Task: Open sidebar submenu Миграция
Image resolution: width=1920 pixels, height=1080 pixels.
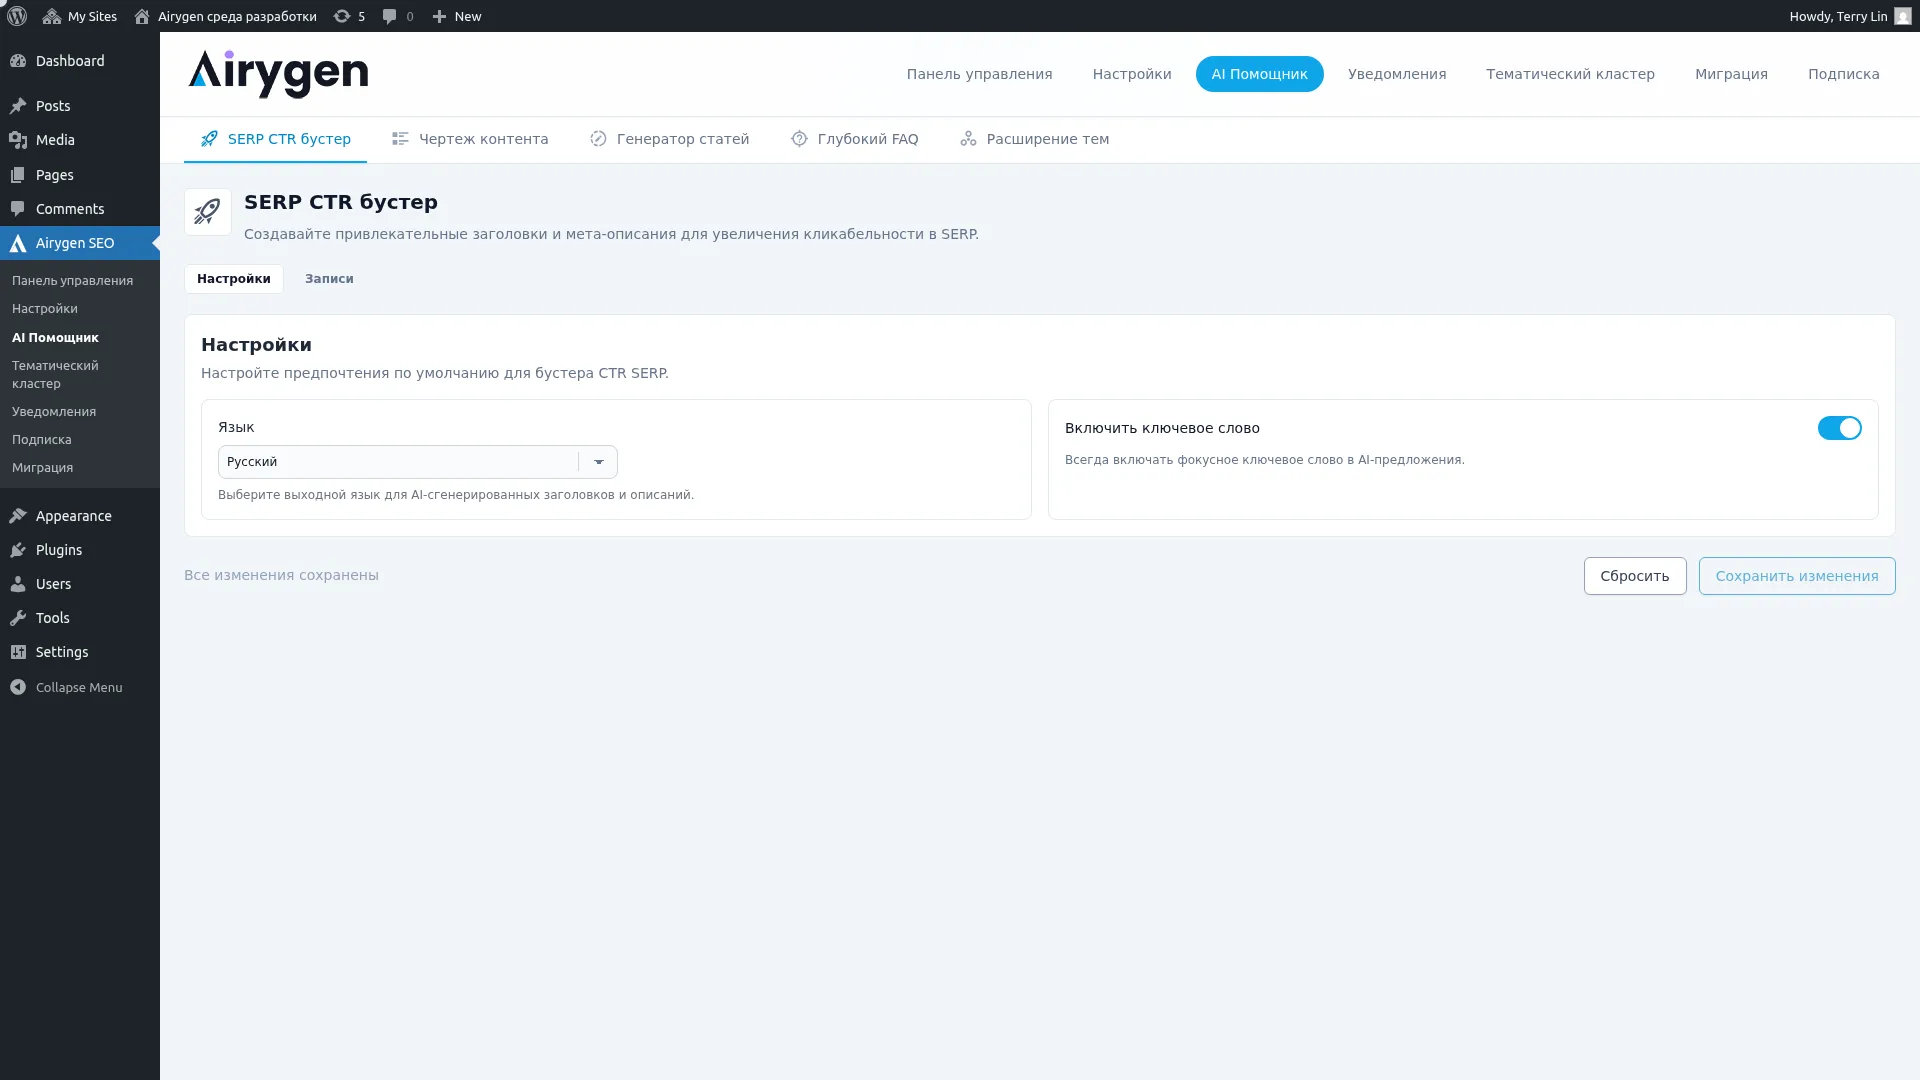Action: (42, 468)
